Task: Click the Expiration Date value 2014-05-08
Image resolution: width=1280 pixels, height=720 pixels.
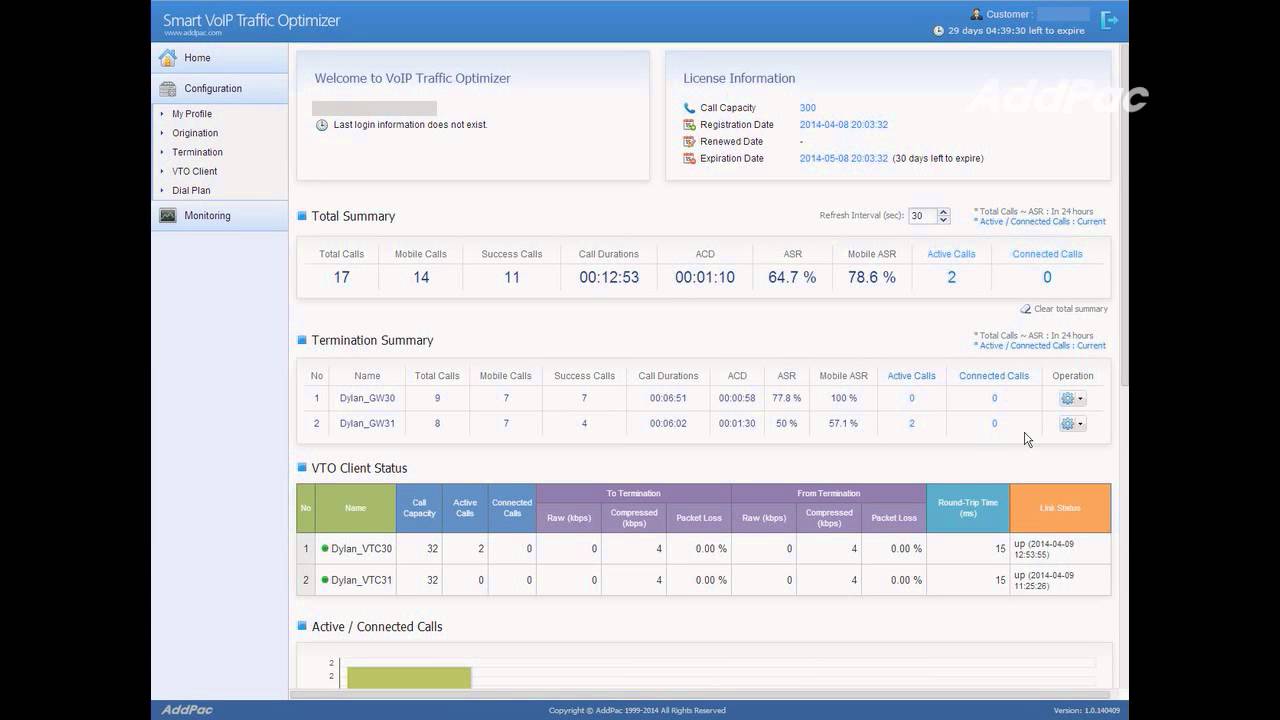Action: coord(844,159)
